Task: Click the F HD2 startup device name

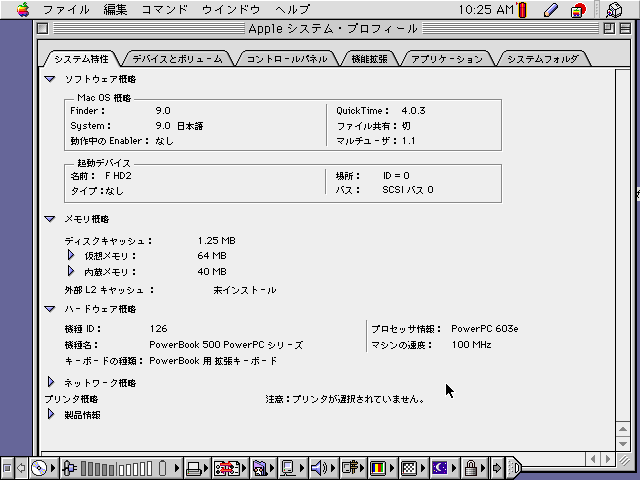Action: point(118,176)
